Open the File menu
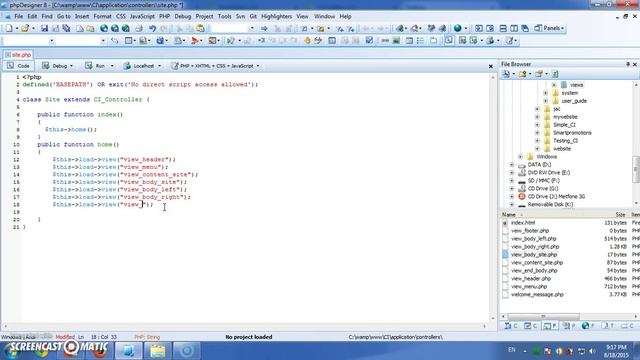This screenshot has width=640, height=360. click(19, 16)
